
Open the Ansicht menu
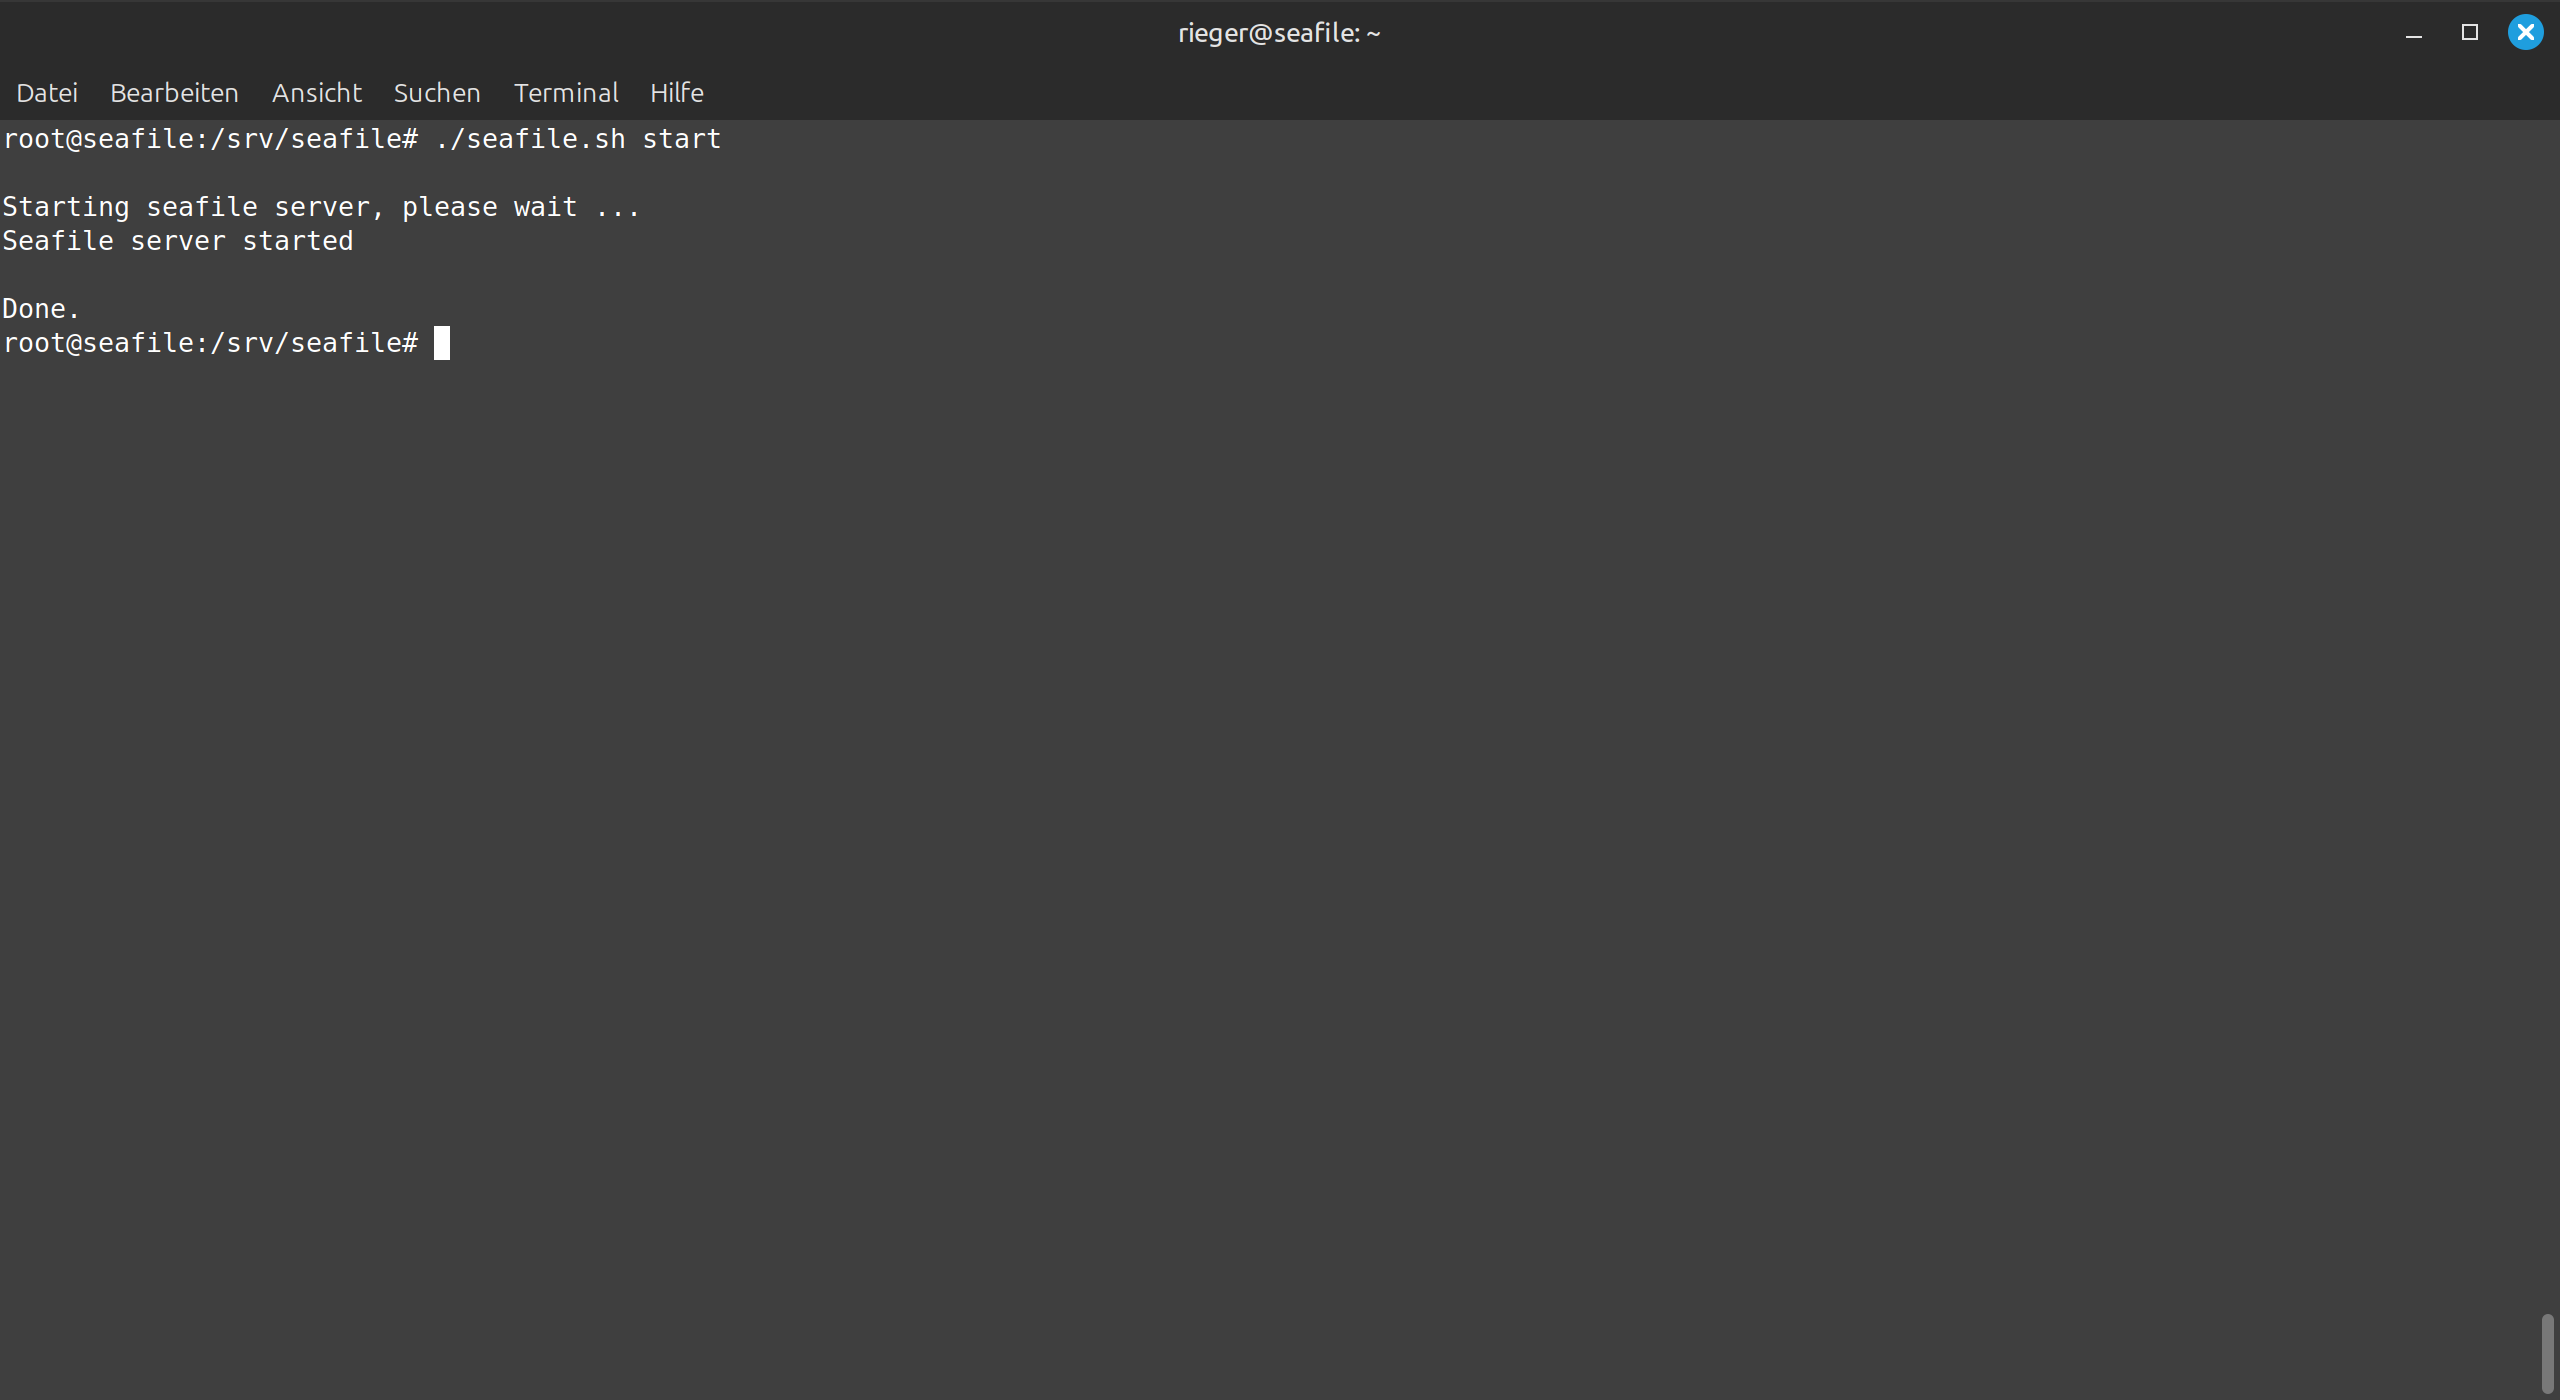316,93
